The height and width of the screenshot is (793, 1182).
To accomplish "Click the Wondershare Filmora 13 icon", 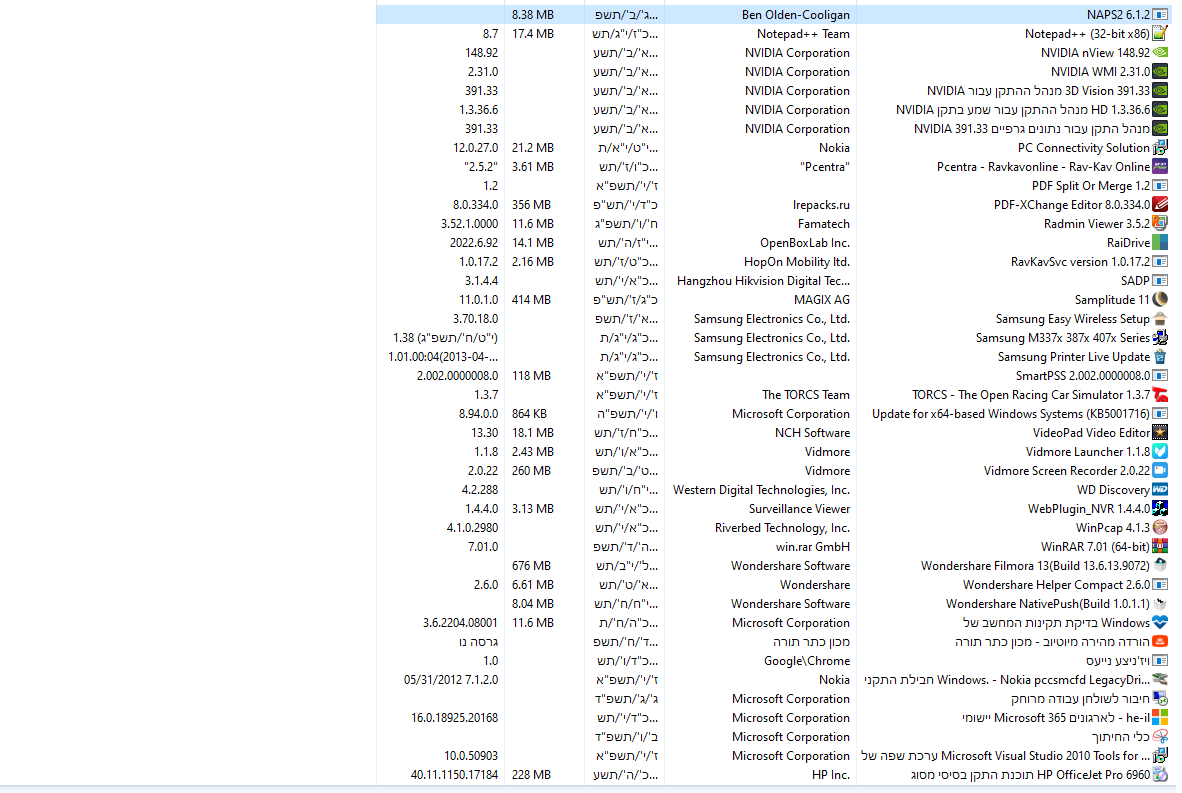I will pos(1160,565).
